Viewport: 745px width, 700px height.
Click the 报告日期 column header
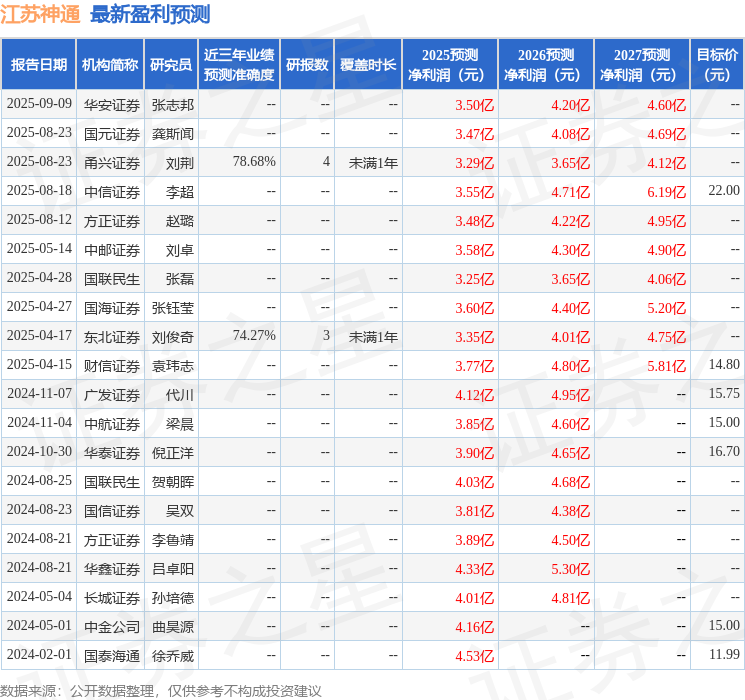38,65
